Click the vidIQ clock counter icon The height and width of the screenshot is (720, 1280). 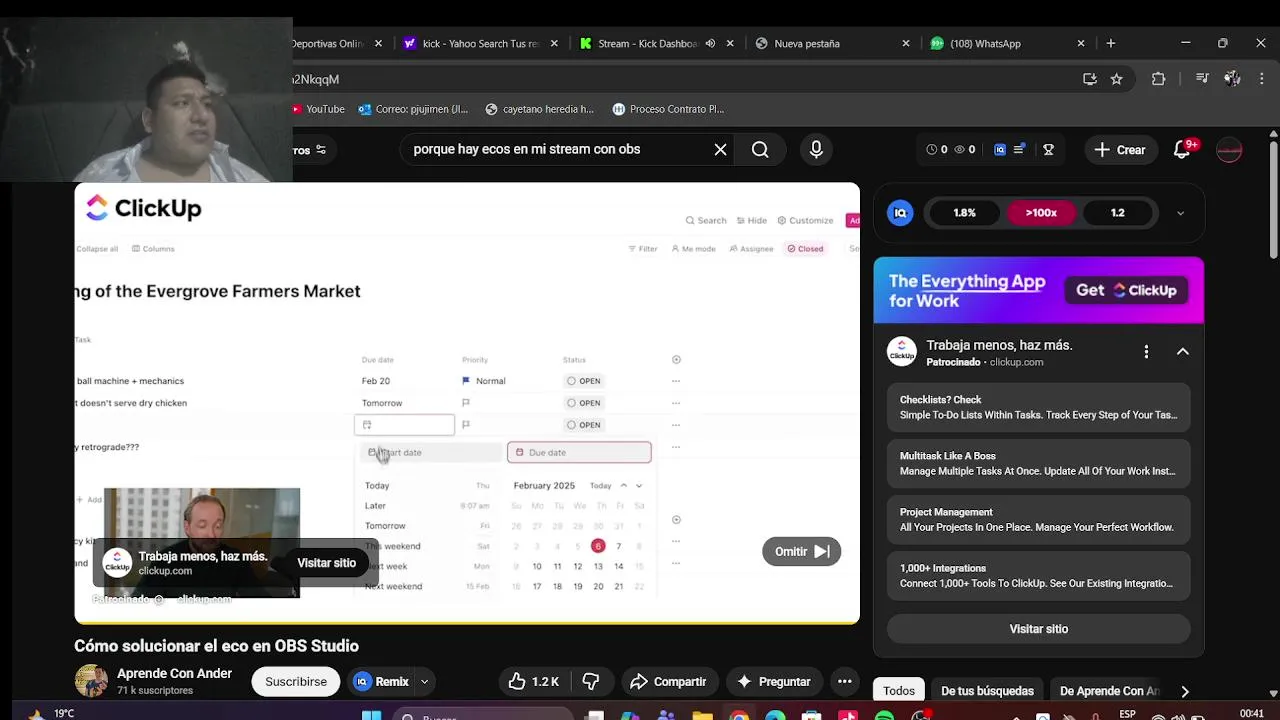(932, 149)
